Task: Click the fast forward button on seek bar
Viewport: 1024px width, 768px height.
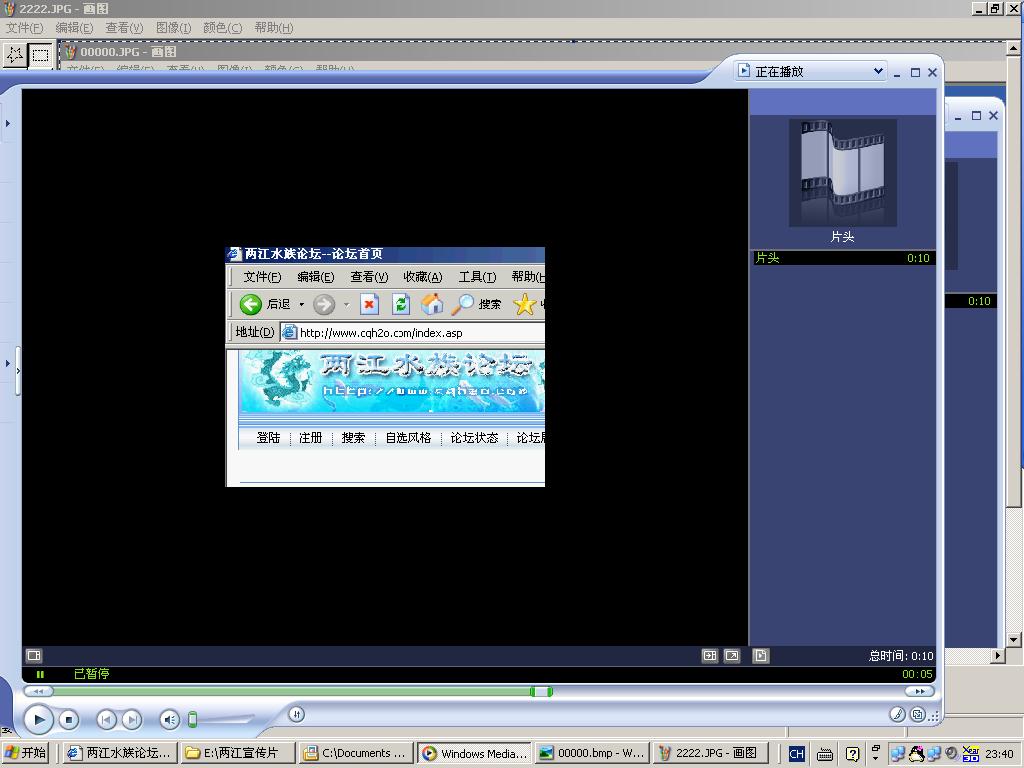Action: (x=919, y=691)
